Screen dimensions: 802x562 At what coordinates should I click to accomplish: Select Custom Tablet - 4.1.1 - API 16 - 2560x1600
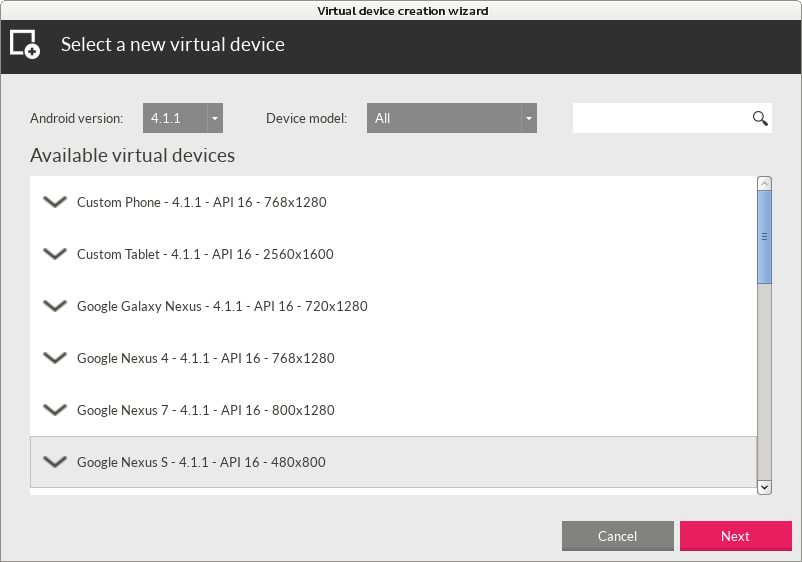pos(393,254)
